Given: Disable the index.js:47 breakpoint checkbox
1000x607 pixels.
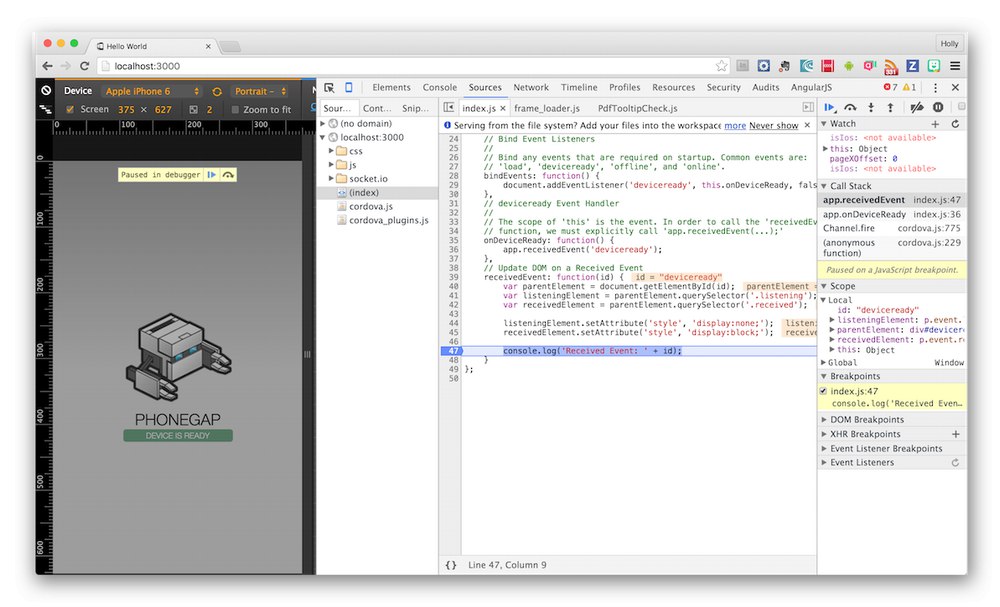Looking at the screenshot, I should 823,391.
